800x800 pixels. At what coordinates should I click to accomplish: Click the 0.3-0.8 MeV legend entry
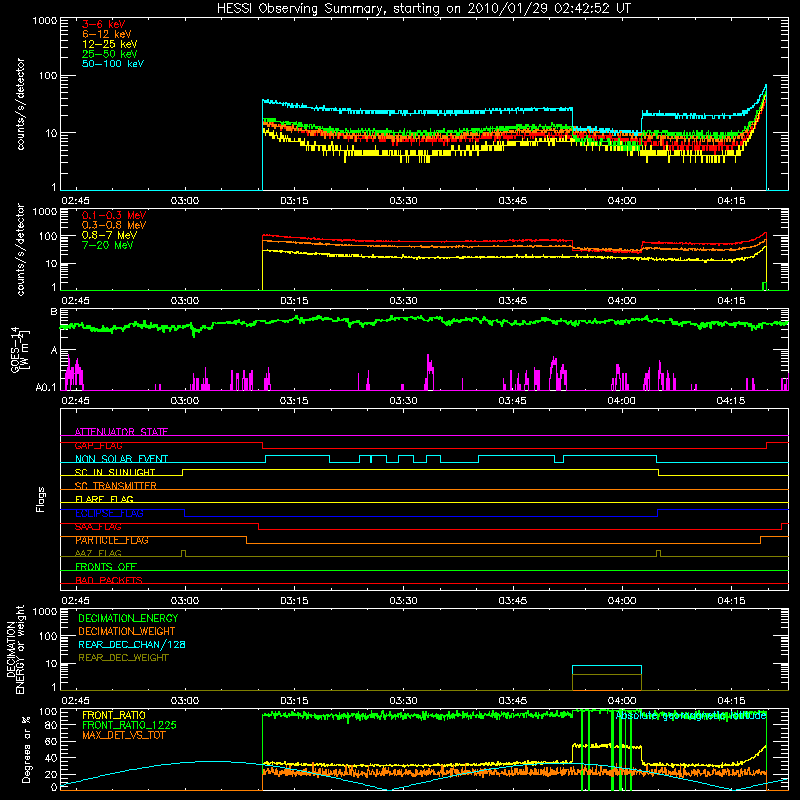(114, 225)
